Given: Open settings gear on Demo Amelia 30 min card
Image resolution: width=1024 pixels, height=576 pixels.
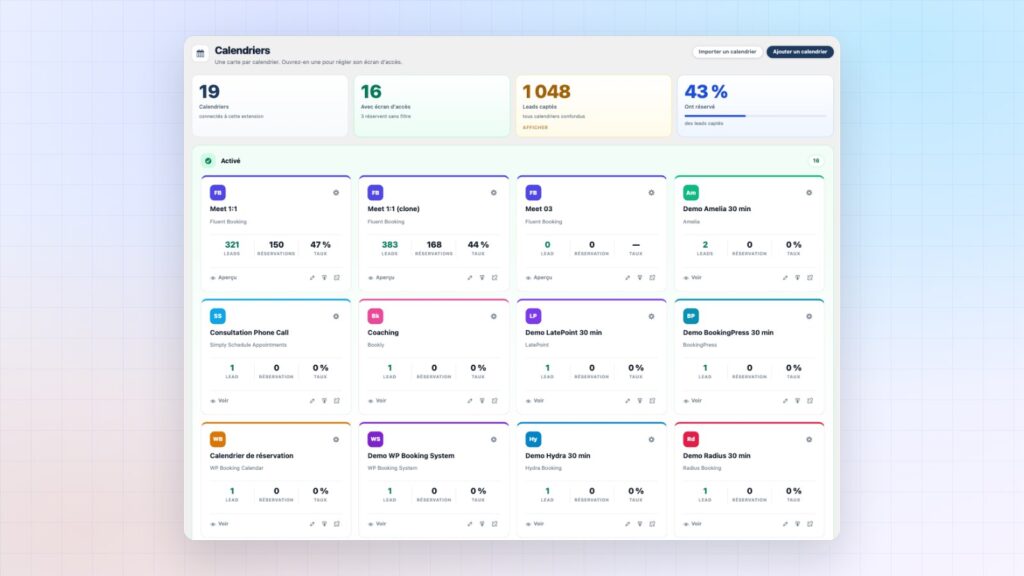Looking at the screenshot, I should coord(809,193).
